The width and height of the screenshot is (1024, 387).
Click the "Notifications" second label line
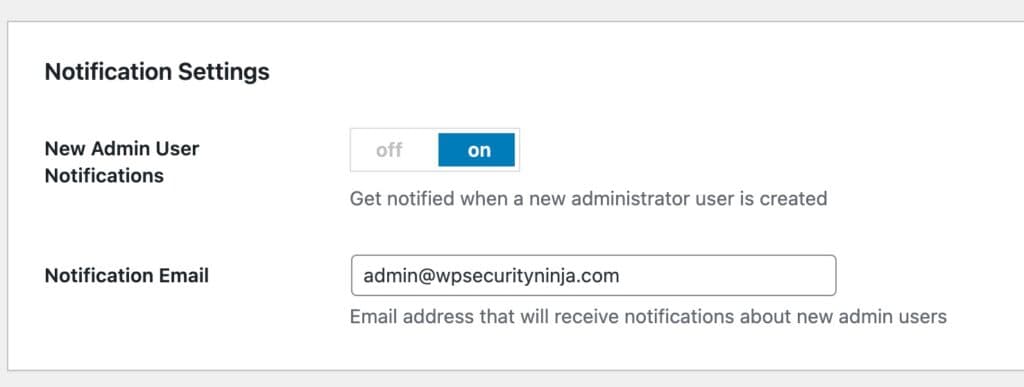[104, 176]
